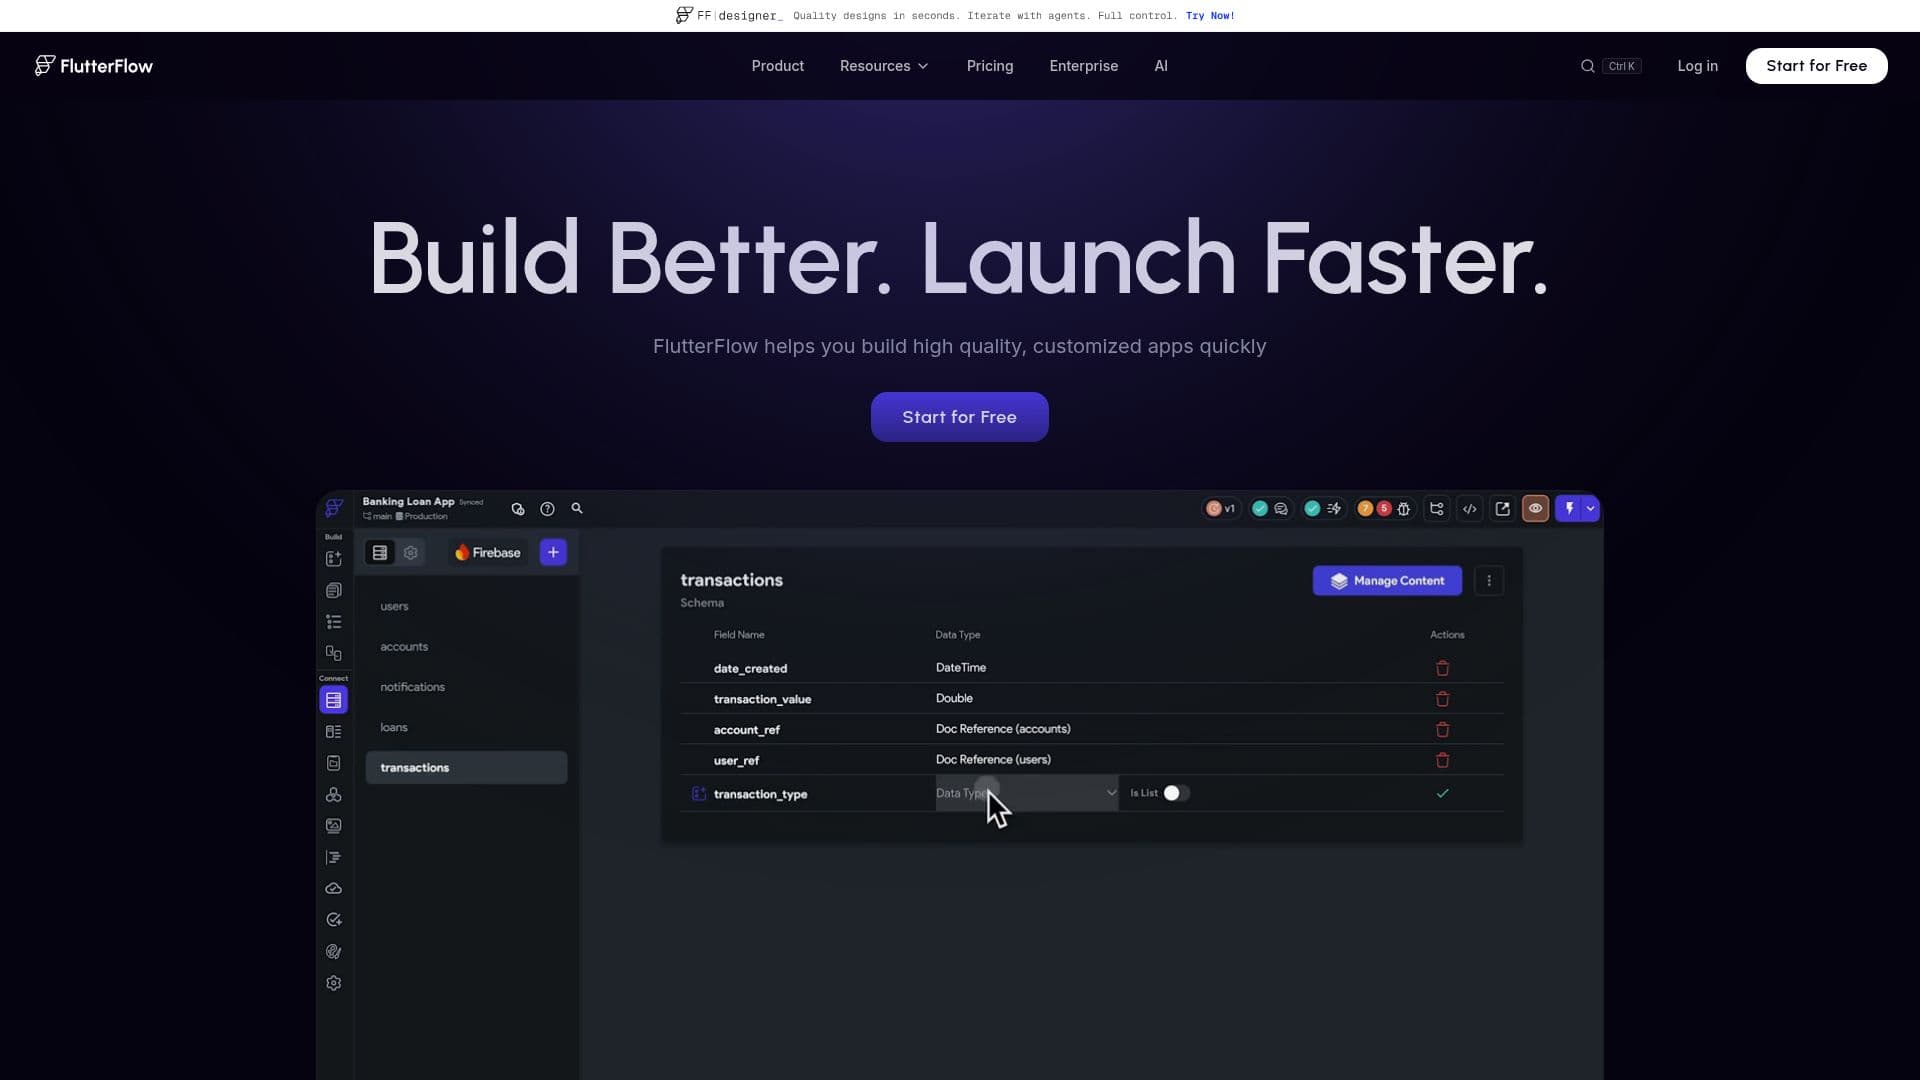Toggle the eye preview button

coord(1536,509)
